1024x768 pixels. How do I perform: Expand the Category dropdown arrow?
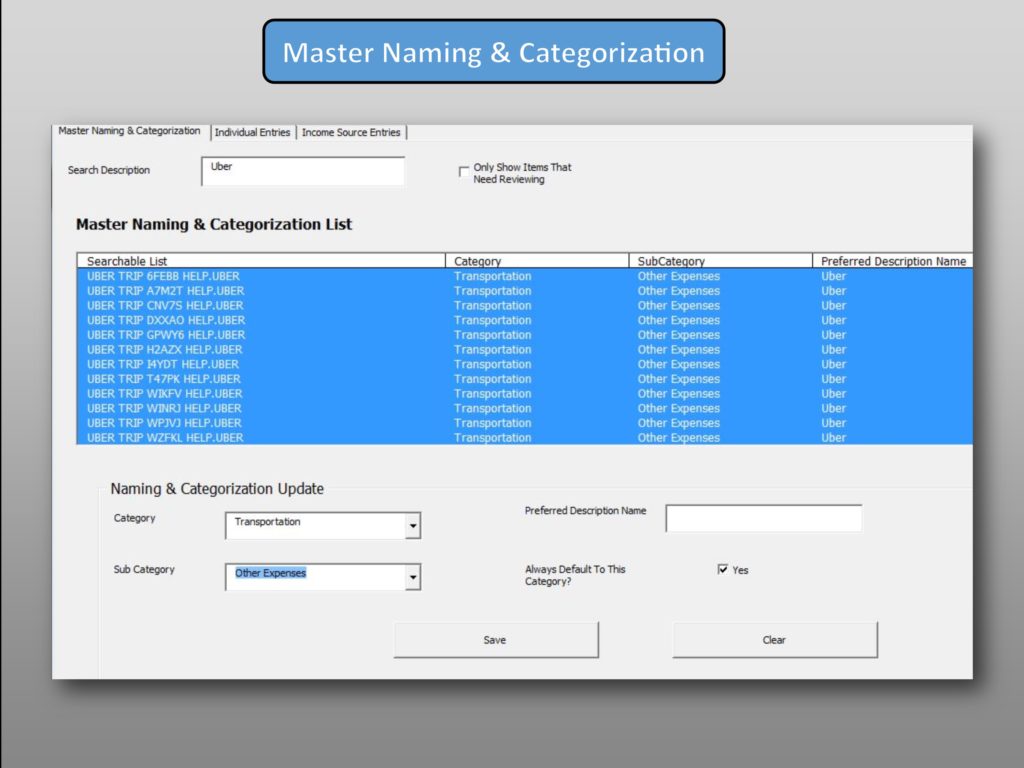pos(412,526)
